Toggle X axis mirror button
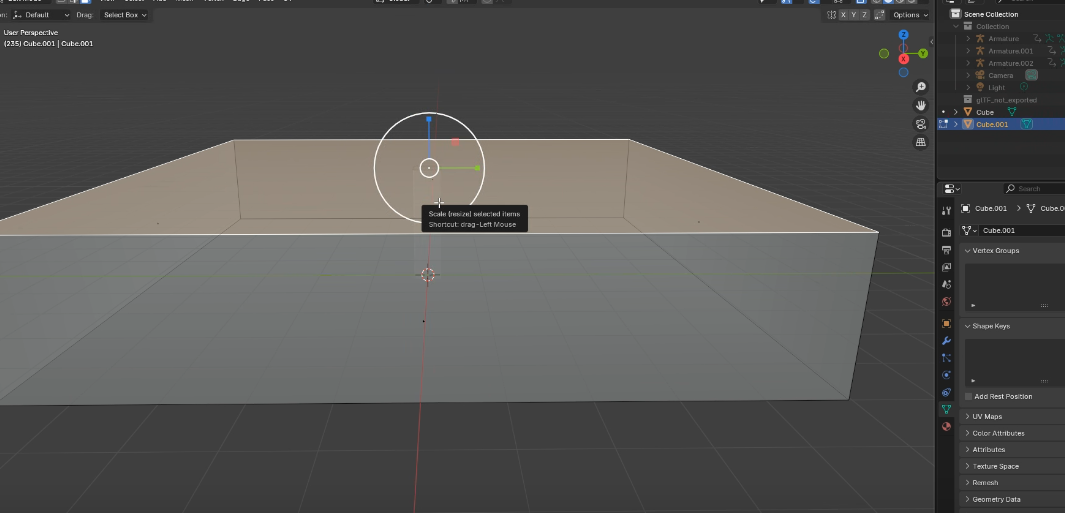 (844, 15)
